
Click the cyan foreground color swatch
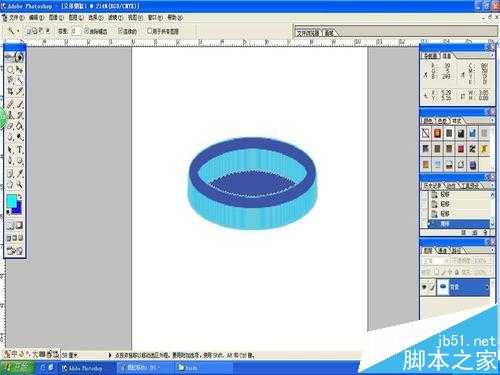[12, 200]
